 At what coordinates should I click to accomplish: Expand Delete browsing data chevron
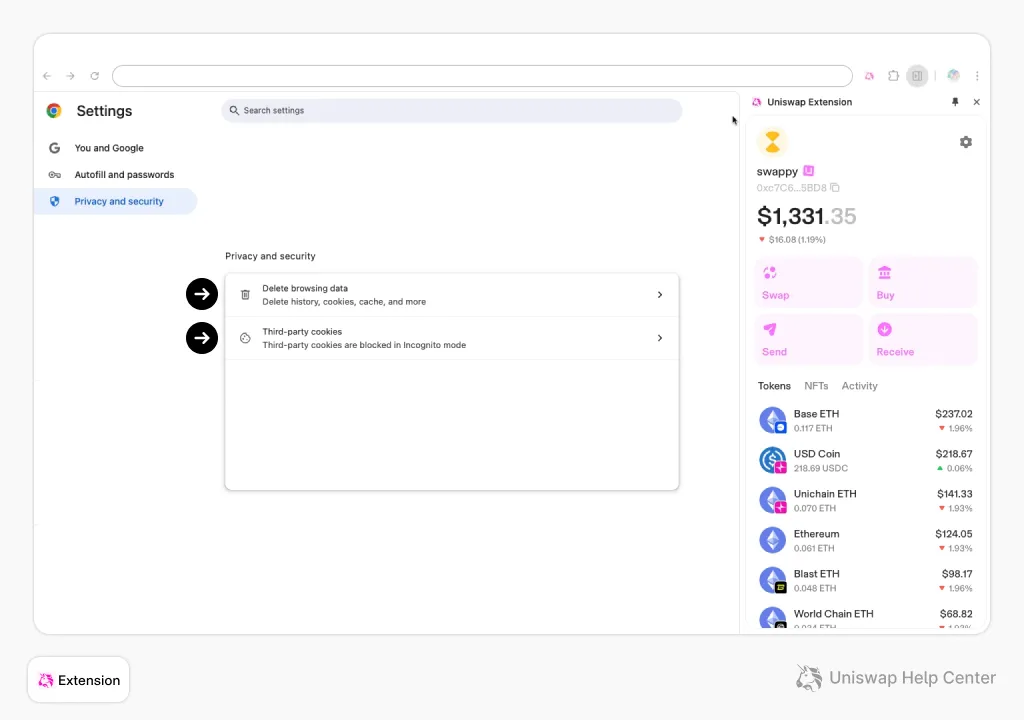[x=660, y=295]
